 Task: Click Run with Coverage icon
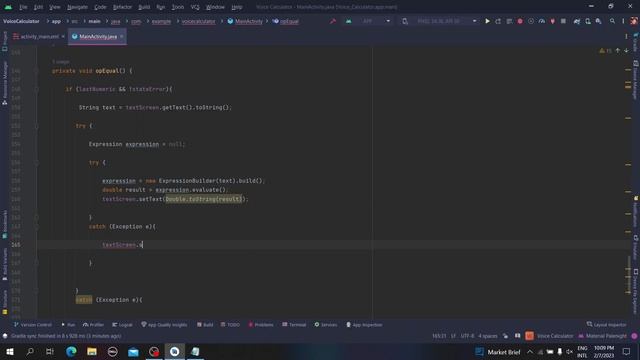tap(531, 21)
